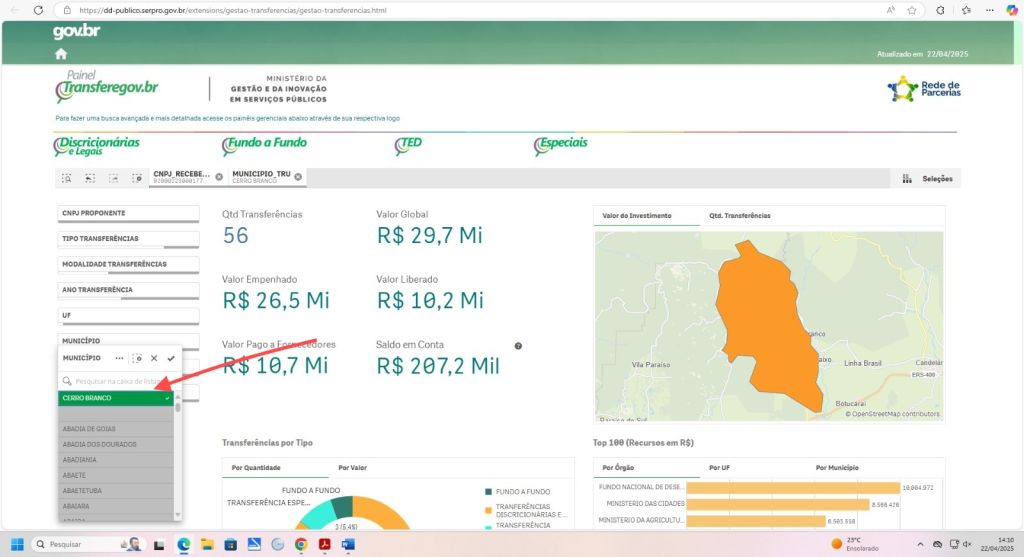The width and height of the screenshot is (1024, 557).
Task: Open the browser settings ellipsis menu
Action: click(x=990, y=10)
